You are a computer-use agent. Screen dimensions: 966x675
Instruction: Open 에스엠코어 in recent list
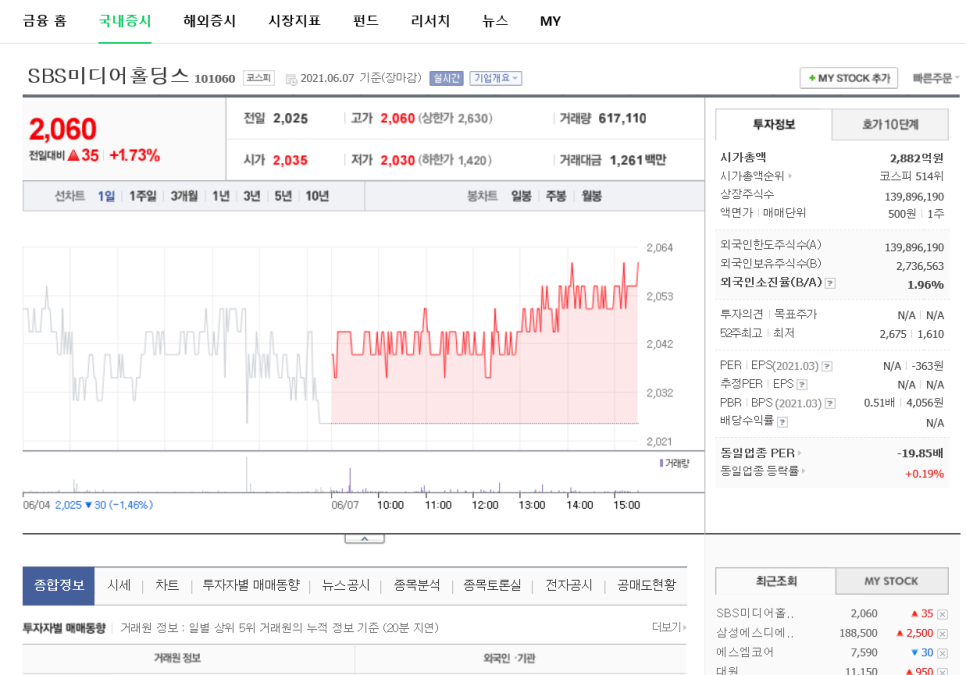(x=744, y=652)
